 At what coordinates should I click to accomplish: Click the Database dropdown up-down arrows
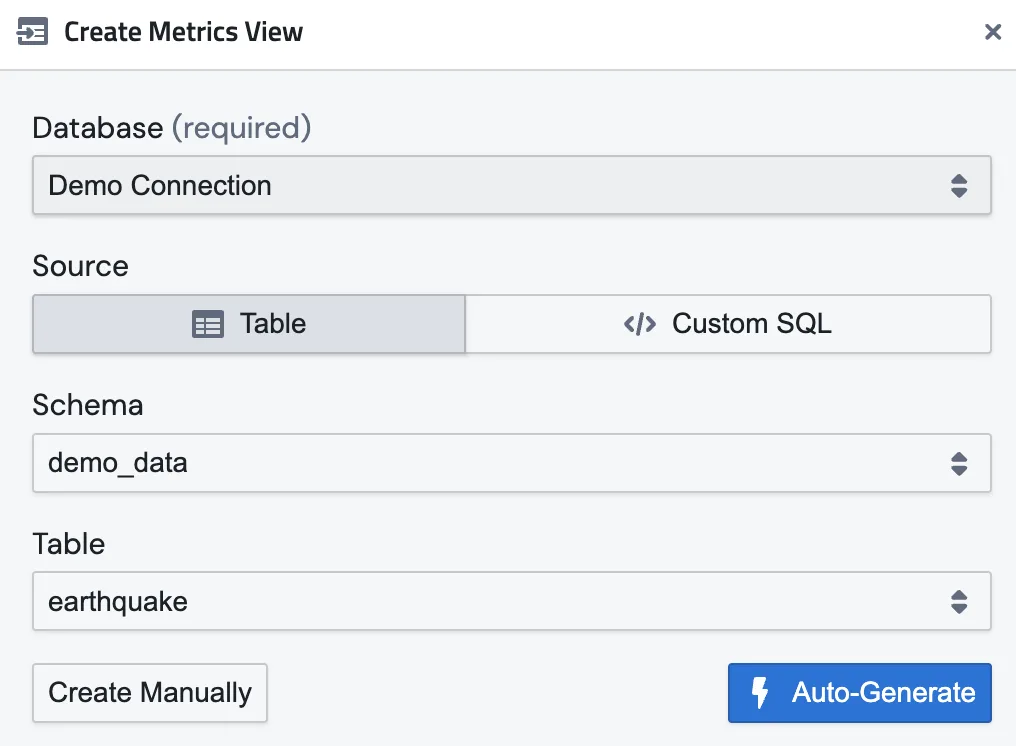pos(959,186)
